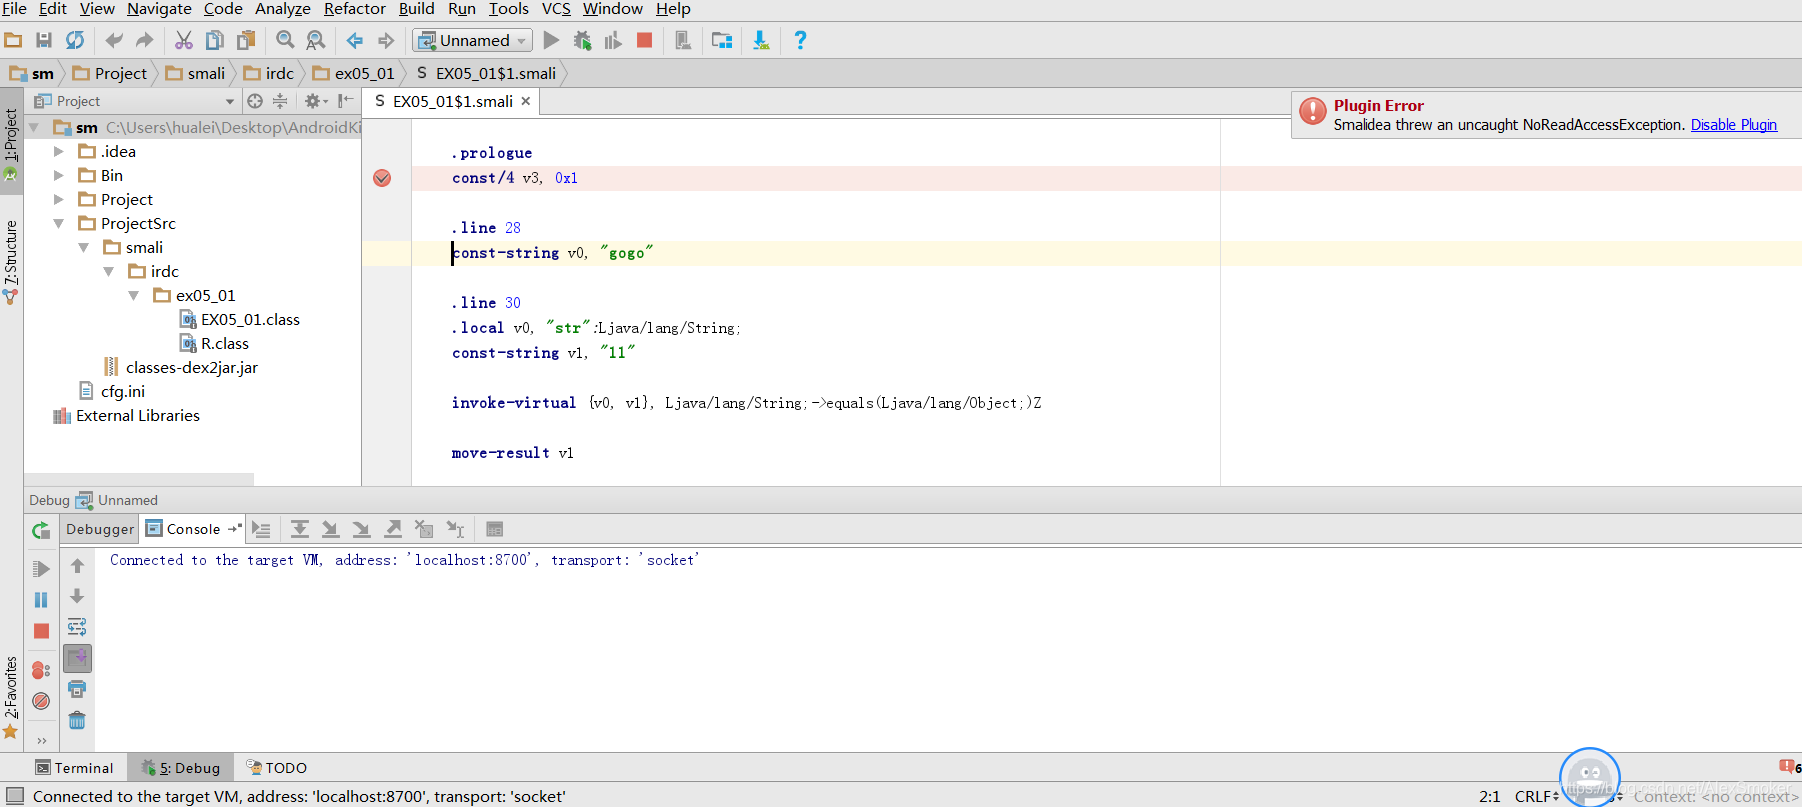Toggle soft-wrap in console
The image size is (1802, 807).
point(77,627)
